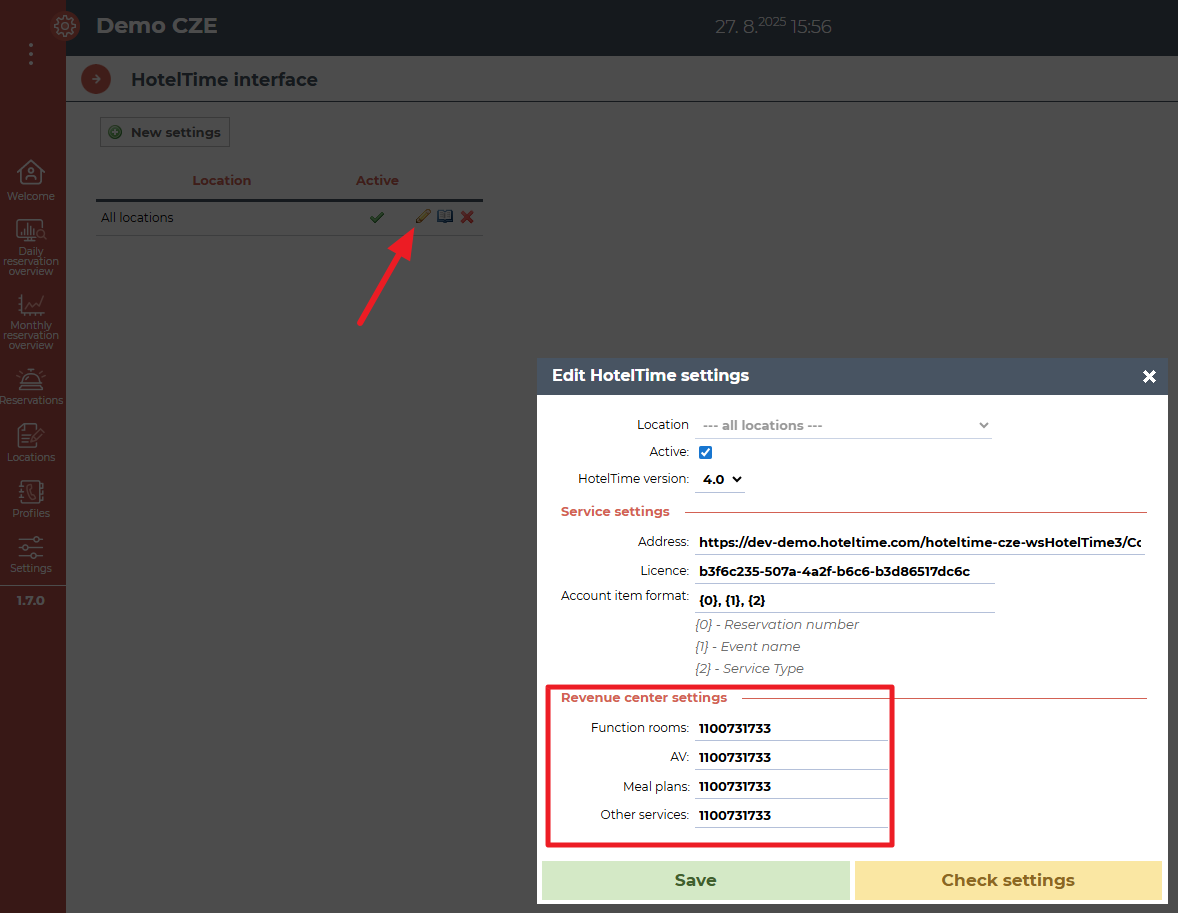Open the Location dropdown in dialog
The height and width of the screenshot is (913, 1178).
(843, 425)
